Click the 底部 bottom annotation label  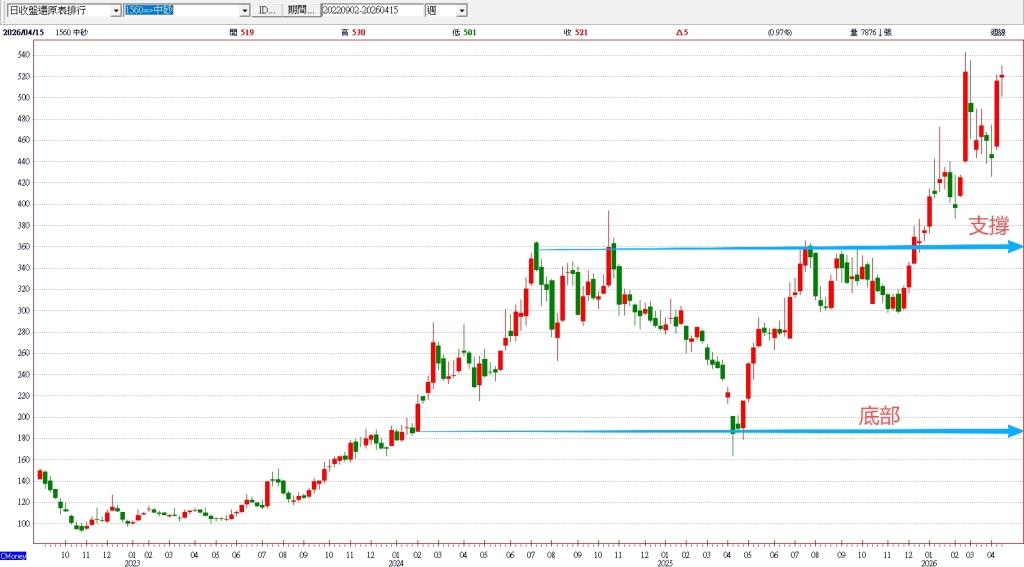click(x=879, y=415)
